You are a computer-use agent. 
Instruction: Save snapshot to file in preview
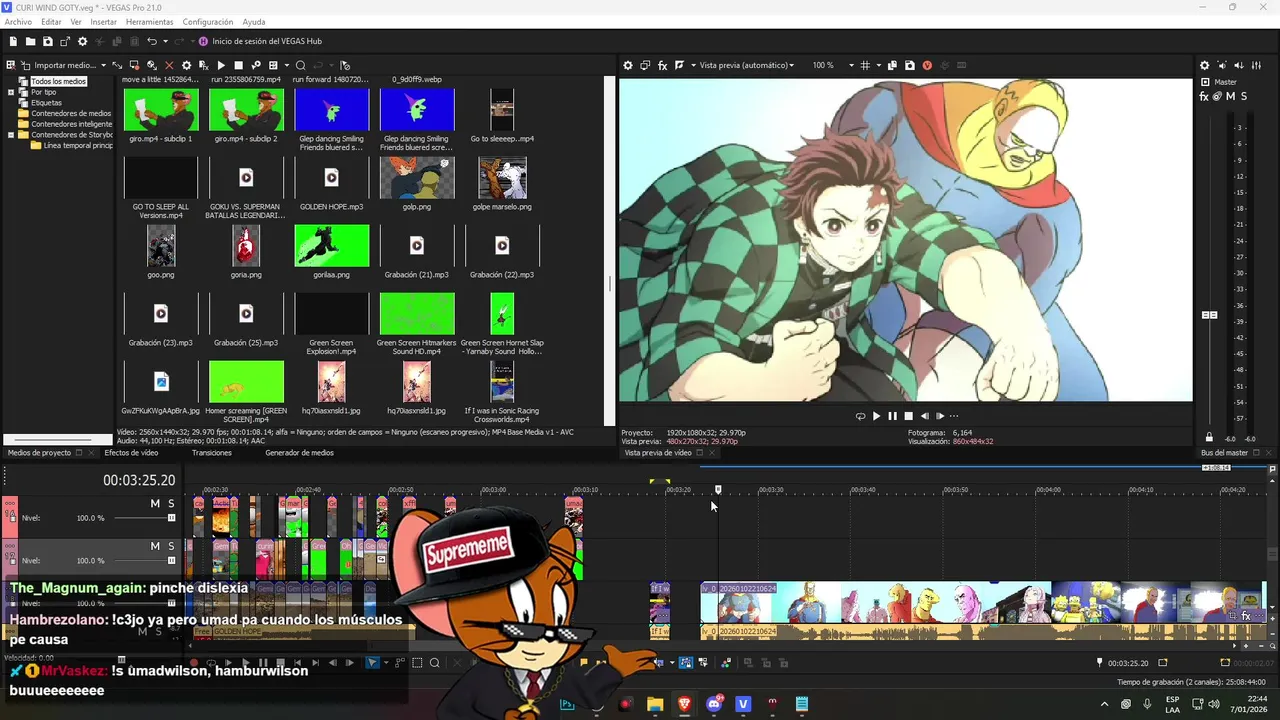coord(910,65)
